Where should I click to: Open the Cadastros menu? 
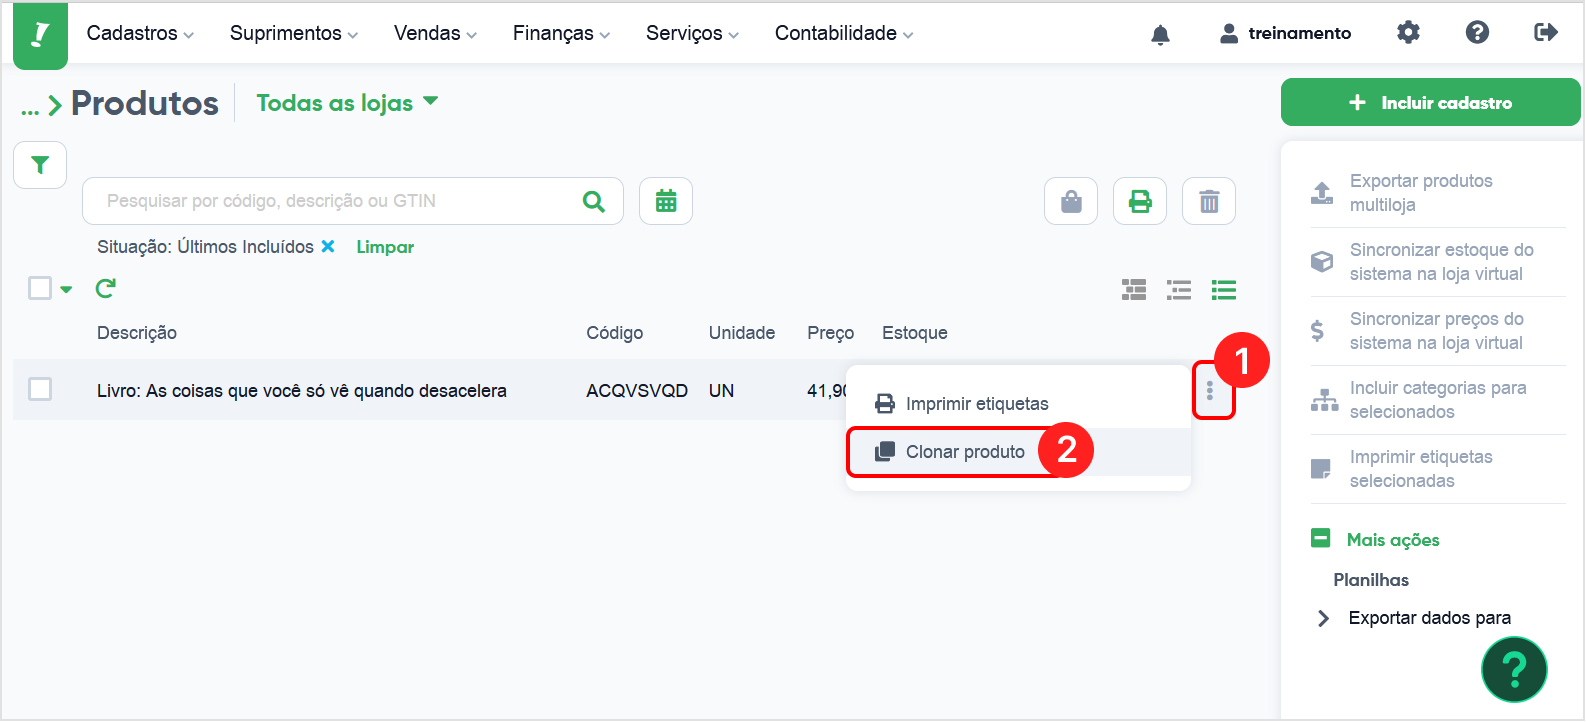click(x=140, y=33)
